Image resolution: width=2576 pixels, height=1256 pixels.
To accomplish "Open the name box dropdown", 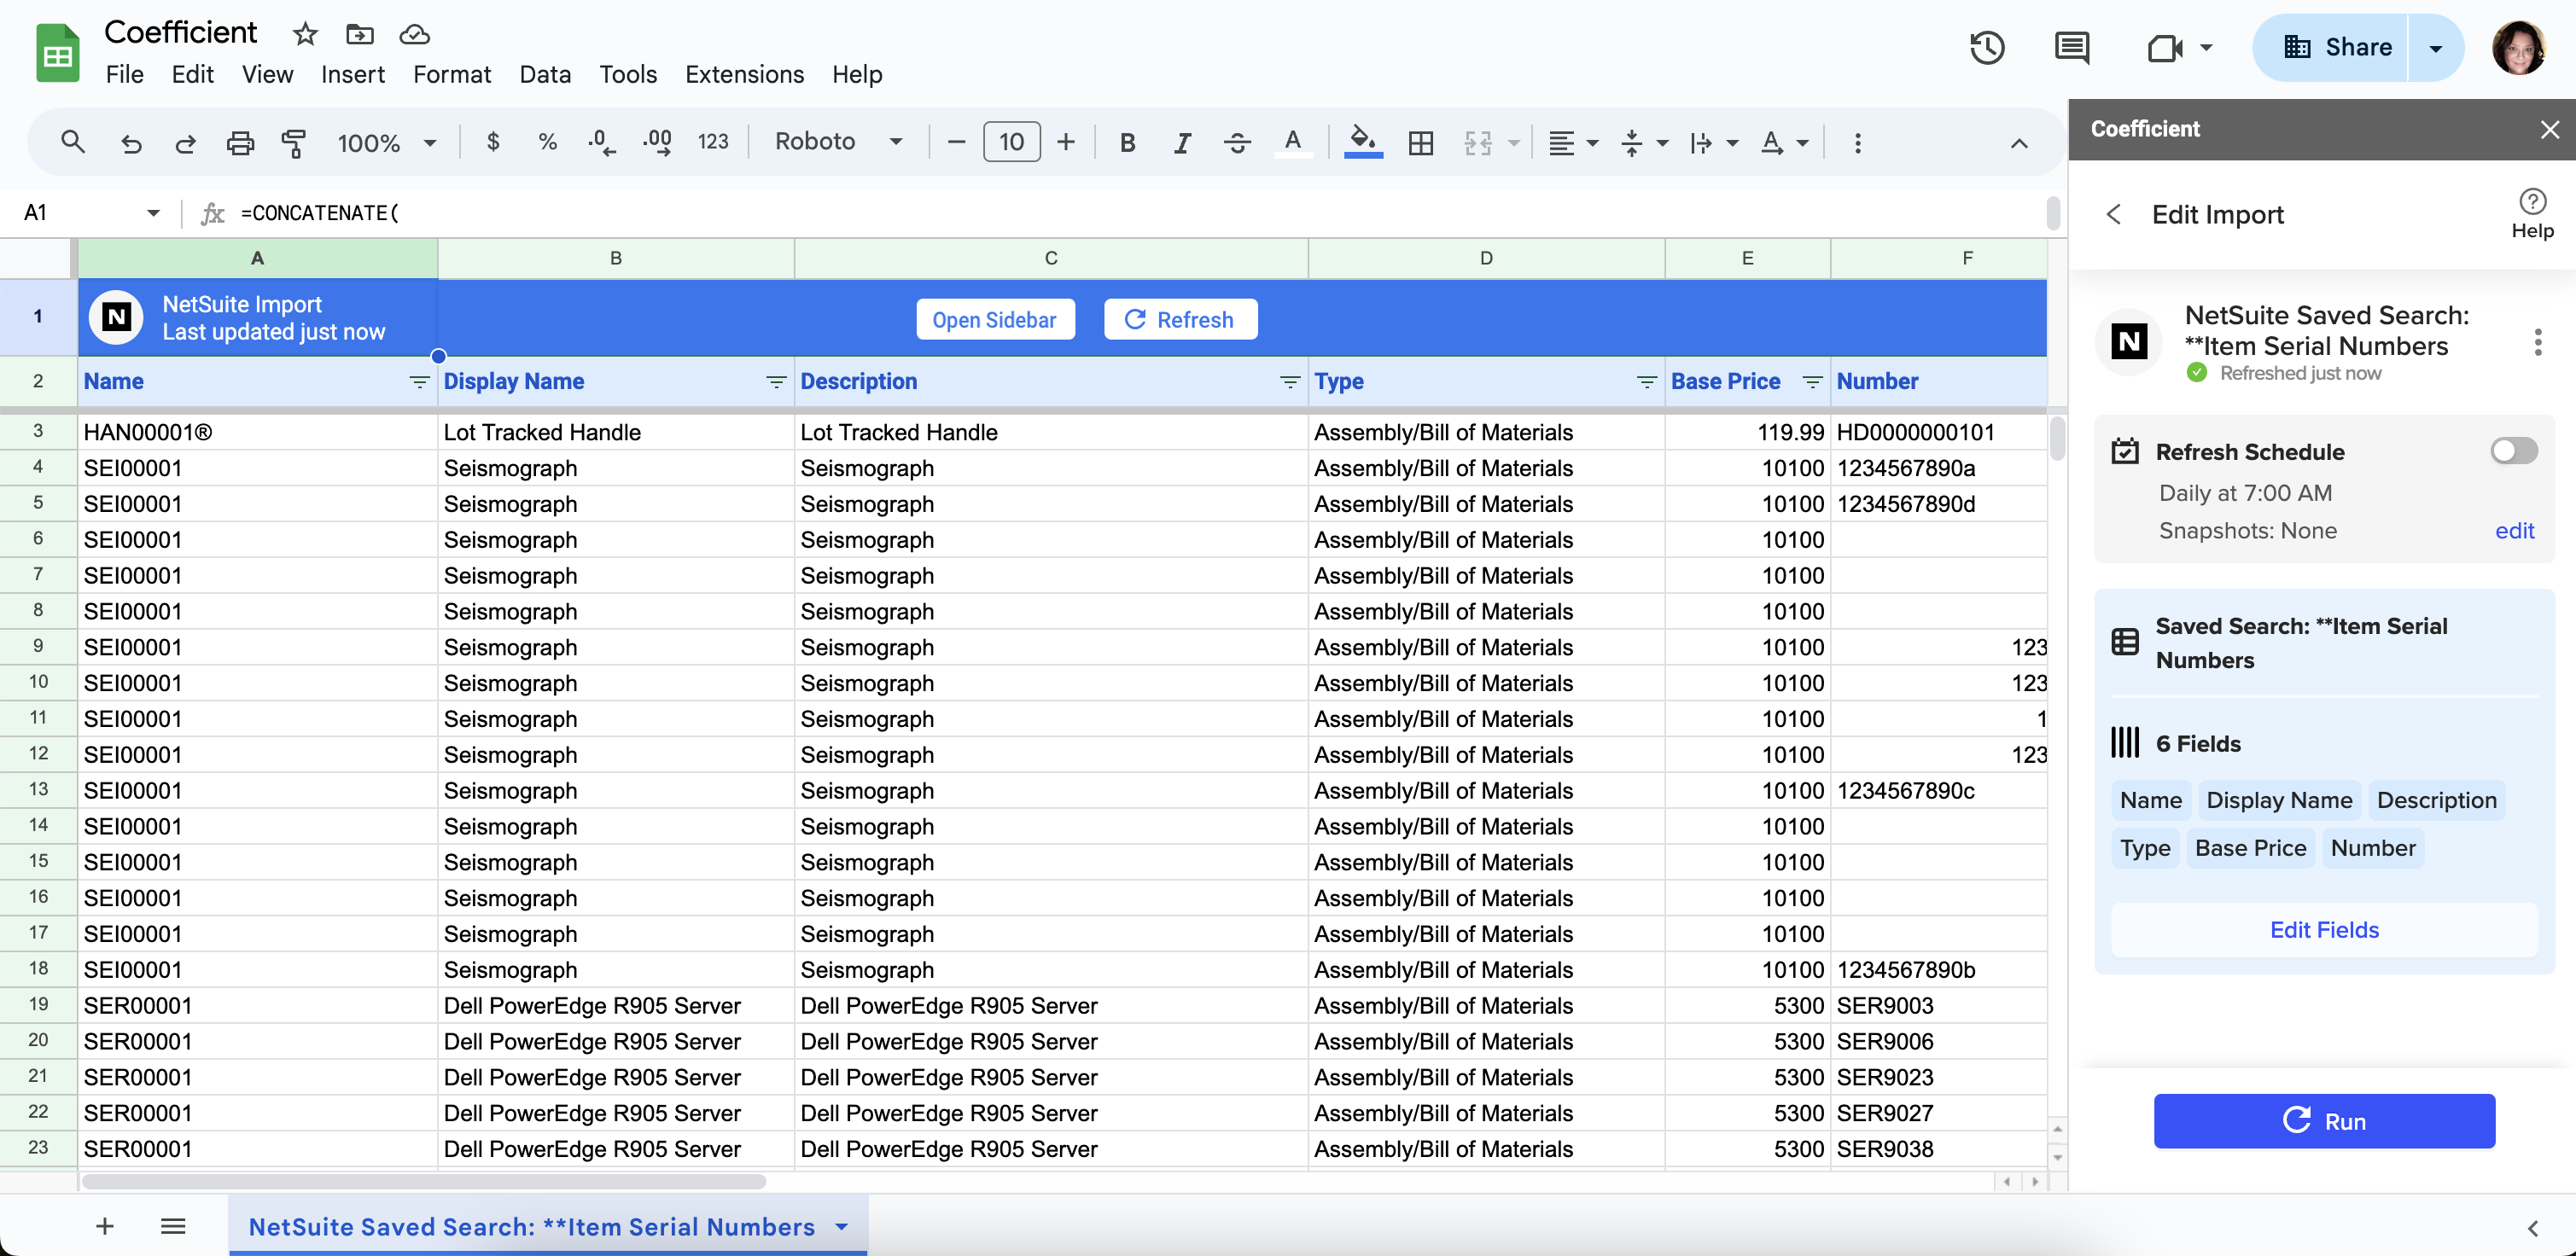I will (153, 212).
